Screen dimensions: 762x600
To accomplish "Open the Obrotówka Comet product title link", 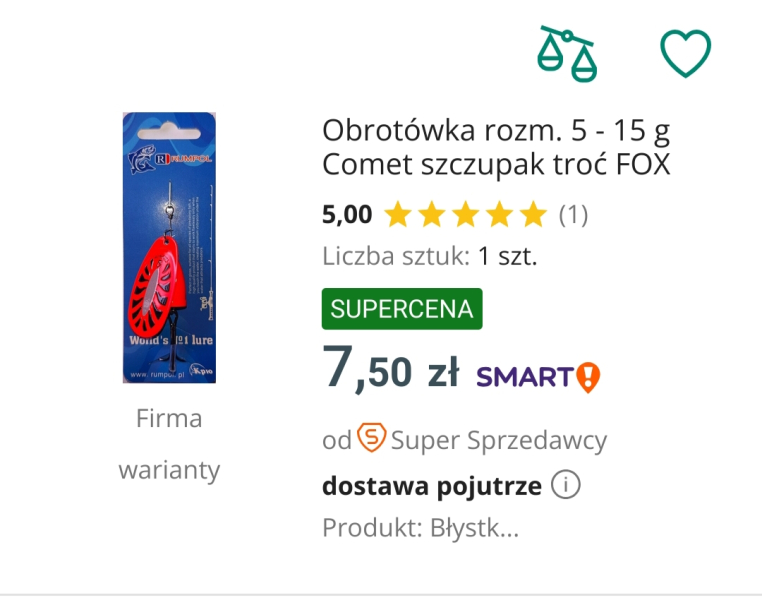I will tap(496, 146).
